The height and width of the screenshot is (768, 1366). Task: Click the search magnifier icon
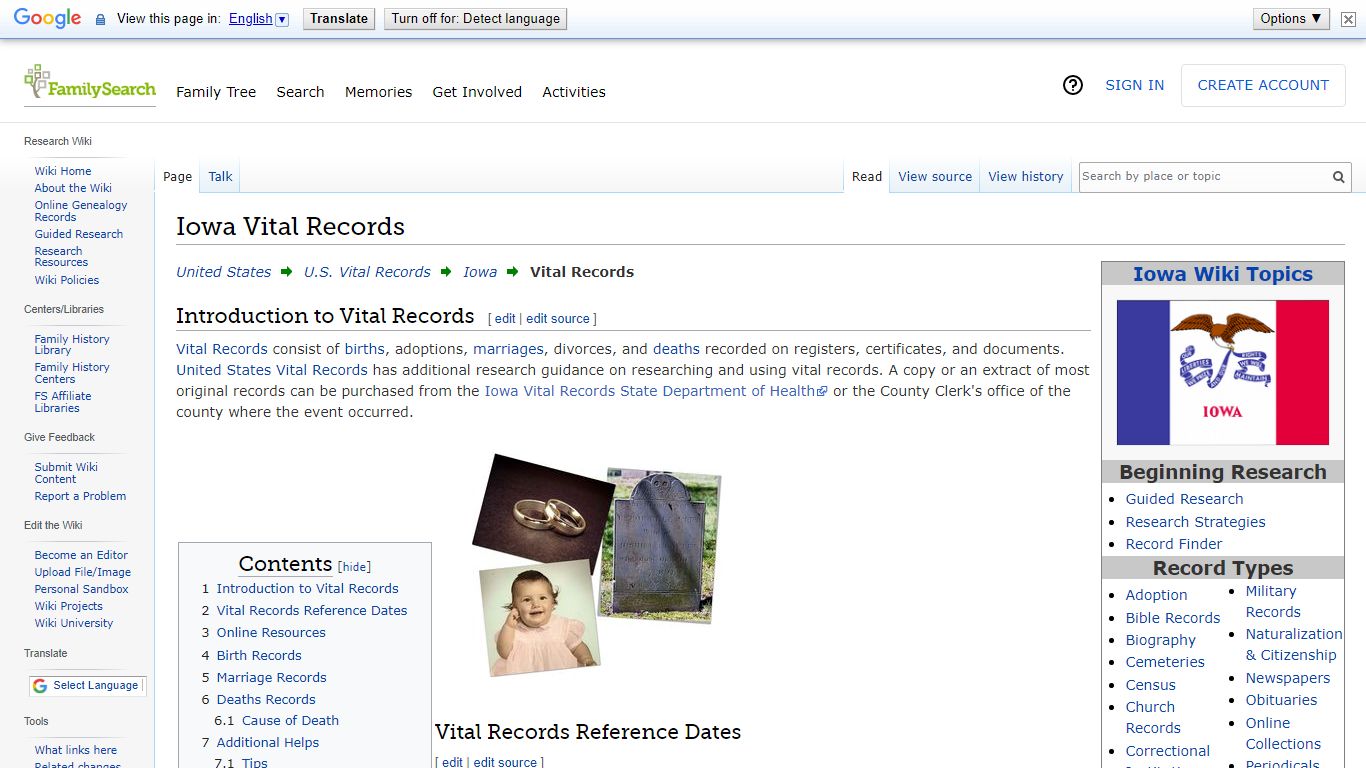[1338, 177]
